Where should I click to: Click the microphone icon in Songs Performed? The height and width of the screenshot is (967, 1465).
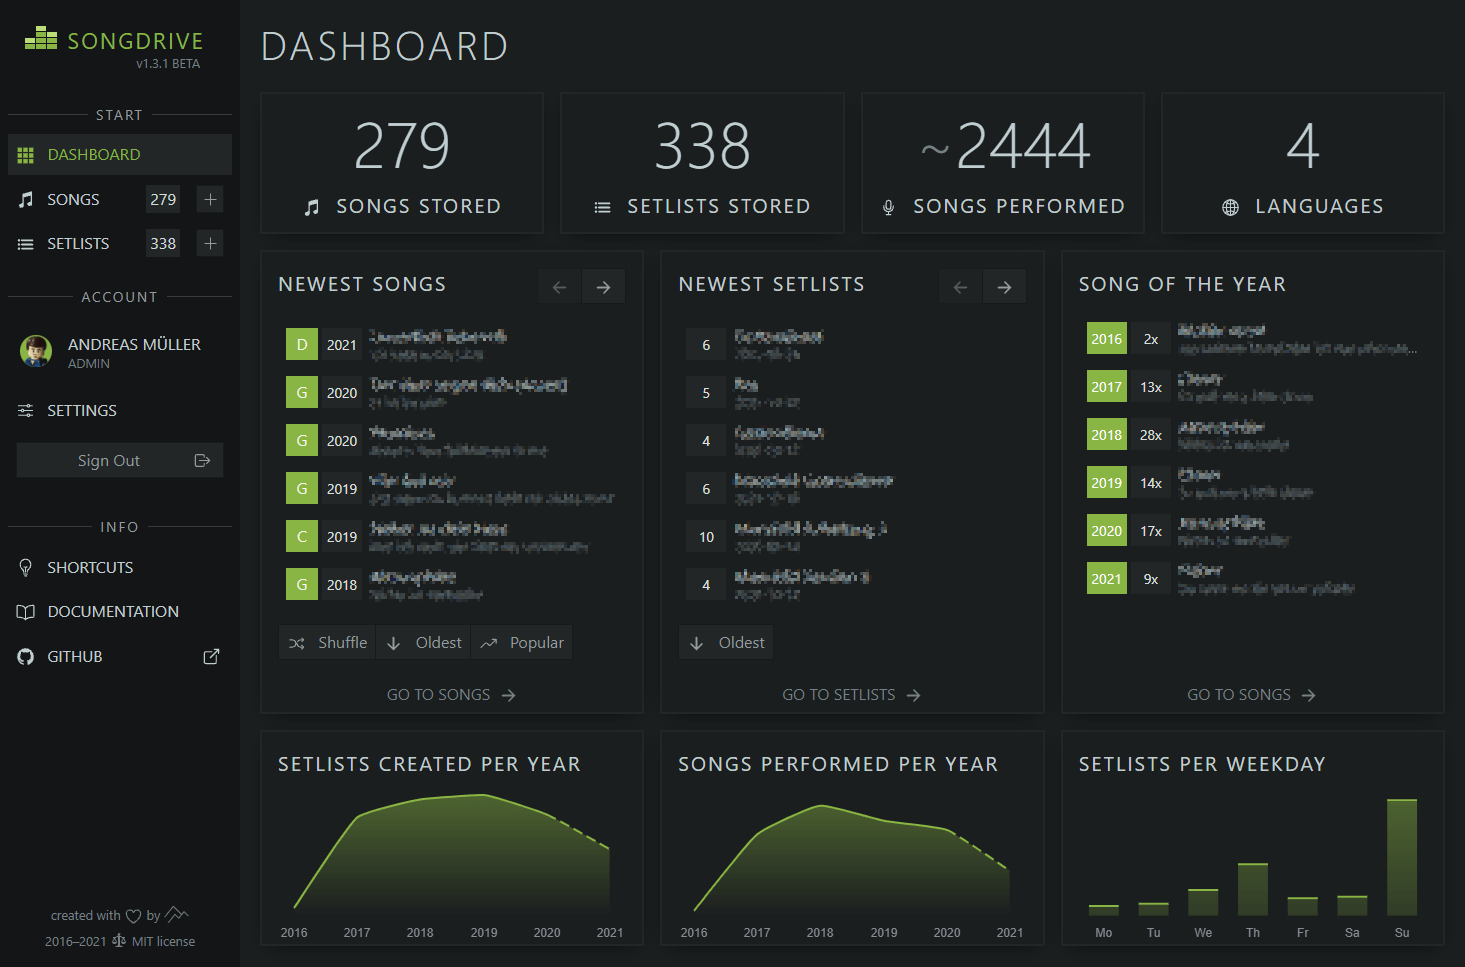[888, 207]
